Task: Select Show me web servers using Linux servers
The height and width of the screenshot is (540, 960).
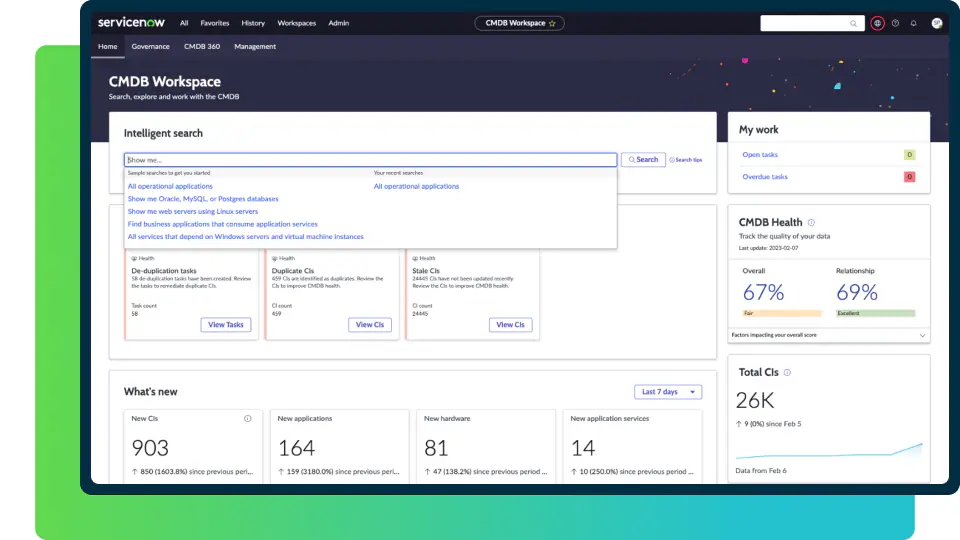Action: click(193, 212)
